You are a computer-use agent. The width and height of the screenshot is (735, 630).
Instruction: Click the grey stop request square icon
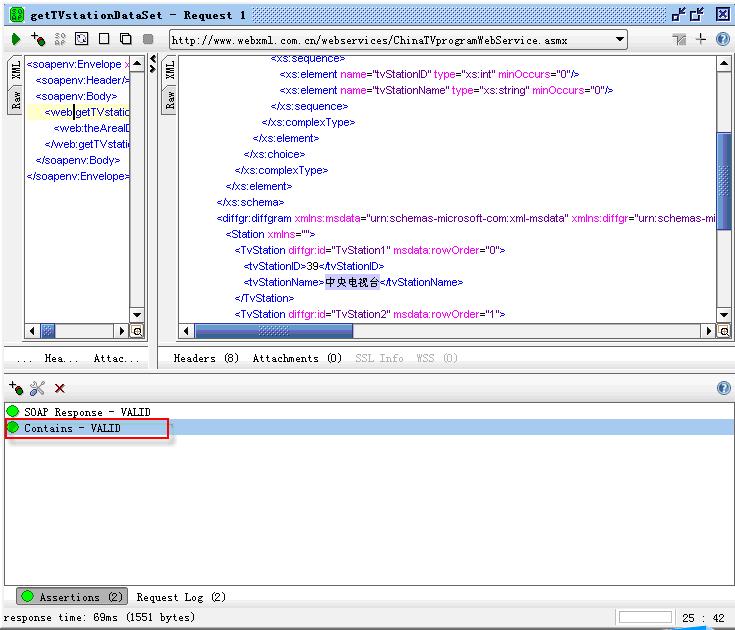(x=148, y=39)
